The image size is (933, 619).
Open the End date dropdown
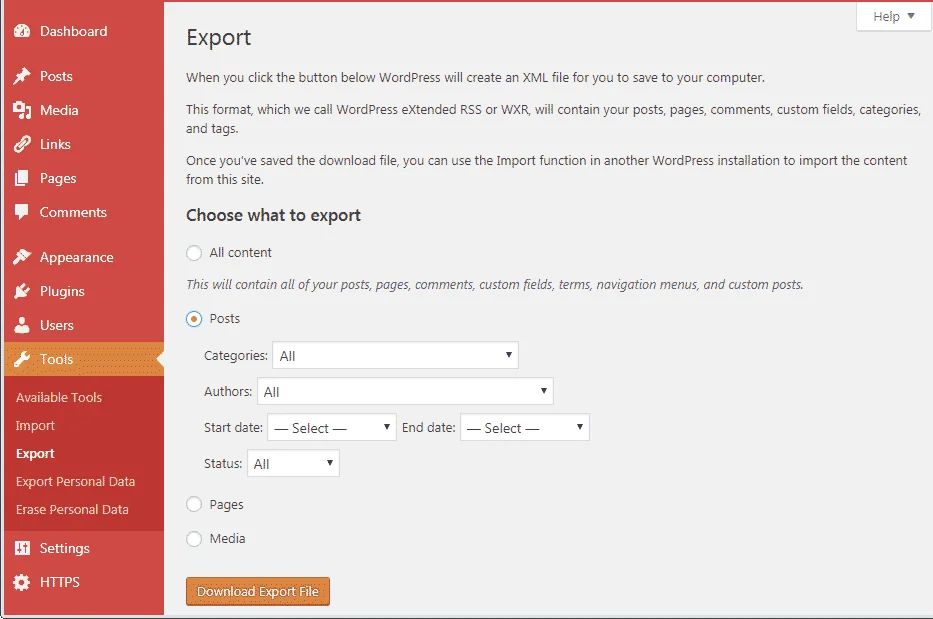point(525,427)
